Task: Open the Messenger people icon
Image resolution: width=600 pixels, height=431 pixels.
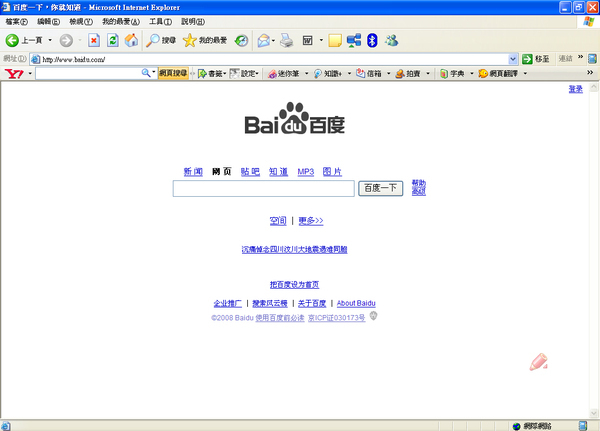Action: [x=391, y=40]
